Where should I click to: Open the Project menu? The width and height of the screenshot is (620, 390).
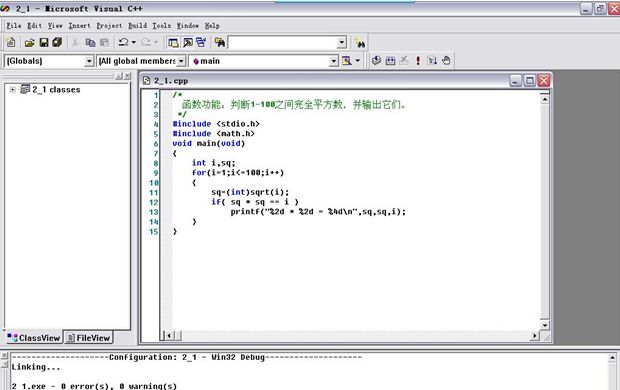(x=109, y=26)
